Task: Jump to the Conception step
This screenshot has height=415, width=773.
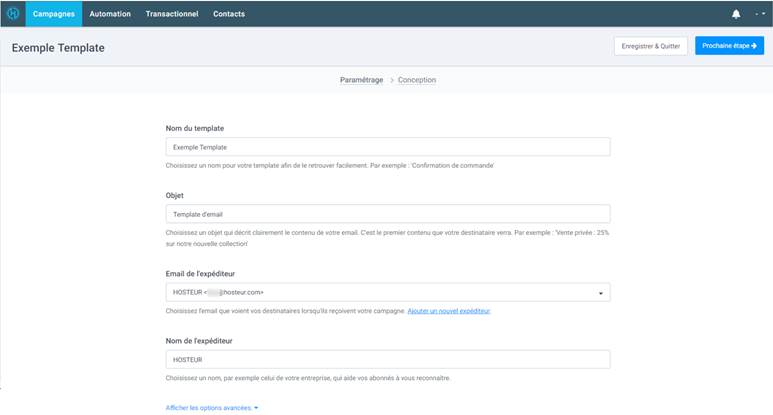Action: [x=417, y=80]
